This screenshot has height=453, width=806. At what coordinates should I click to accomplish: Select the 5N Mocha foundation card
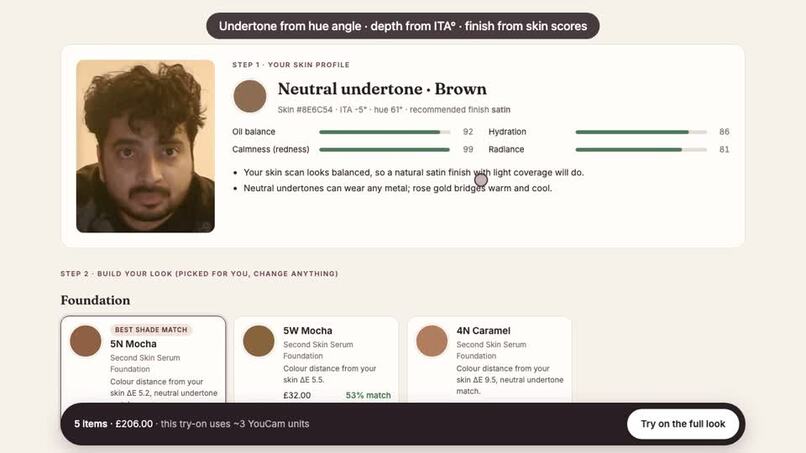[x=143, y=359]
